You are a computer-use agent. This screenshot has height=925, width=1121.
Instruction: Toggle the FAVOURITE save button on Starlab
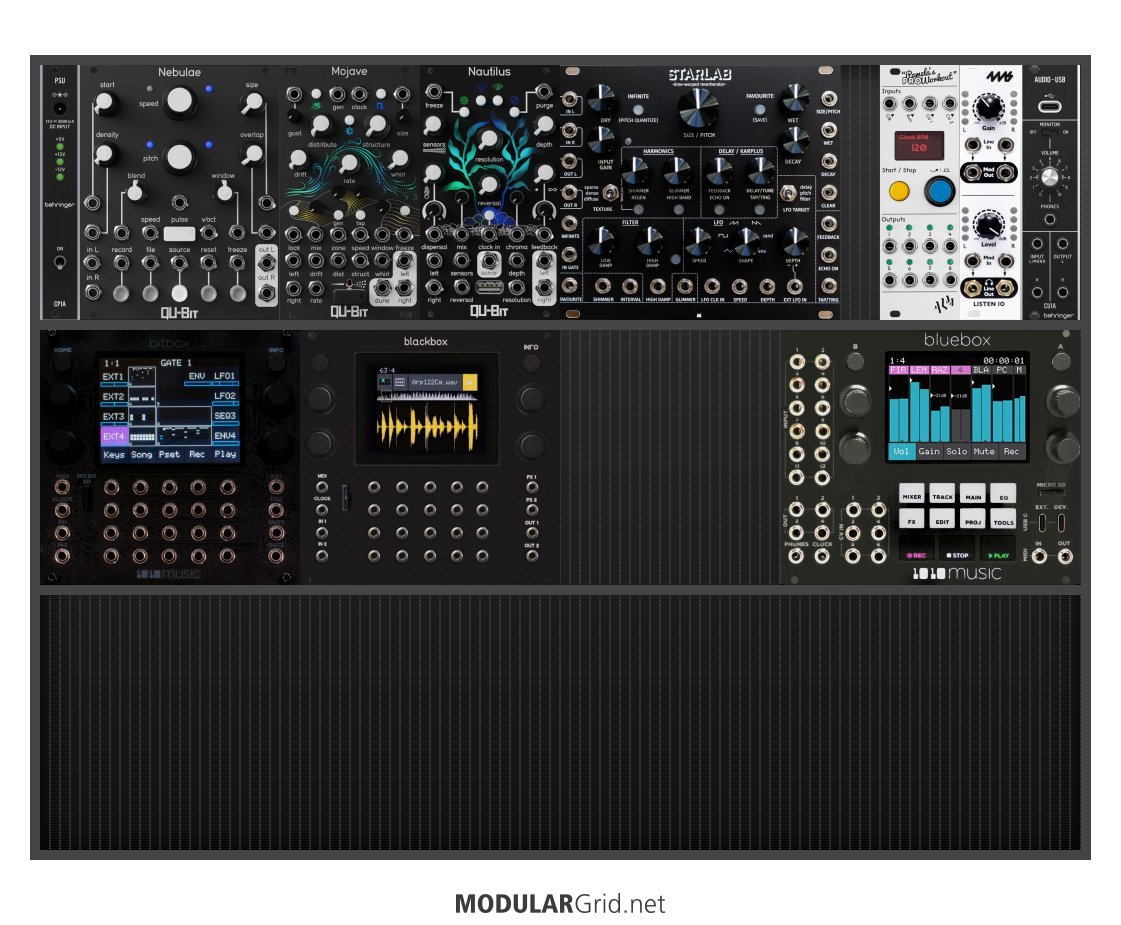point(759,109)
